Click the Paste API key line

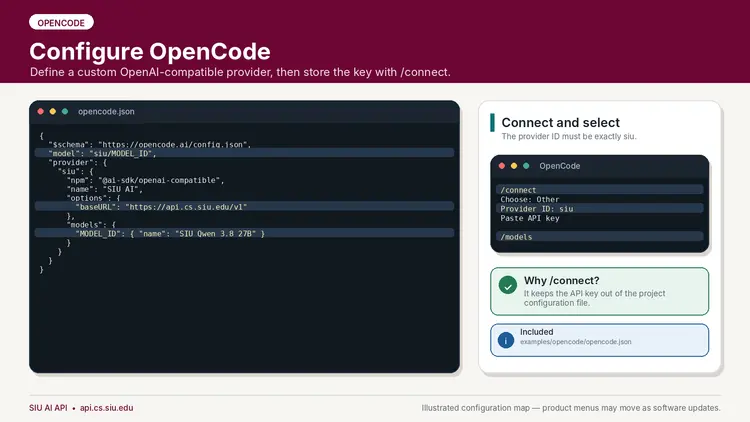point(529,218)
